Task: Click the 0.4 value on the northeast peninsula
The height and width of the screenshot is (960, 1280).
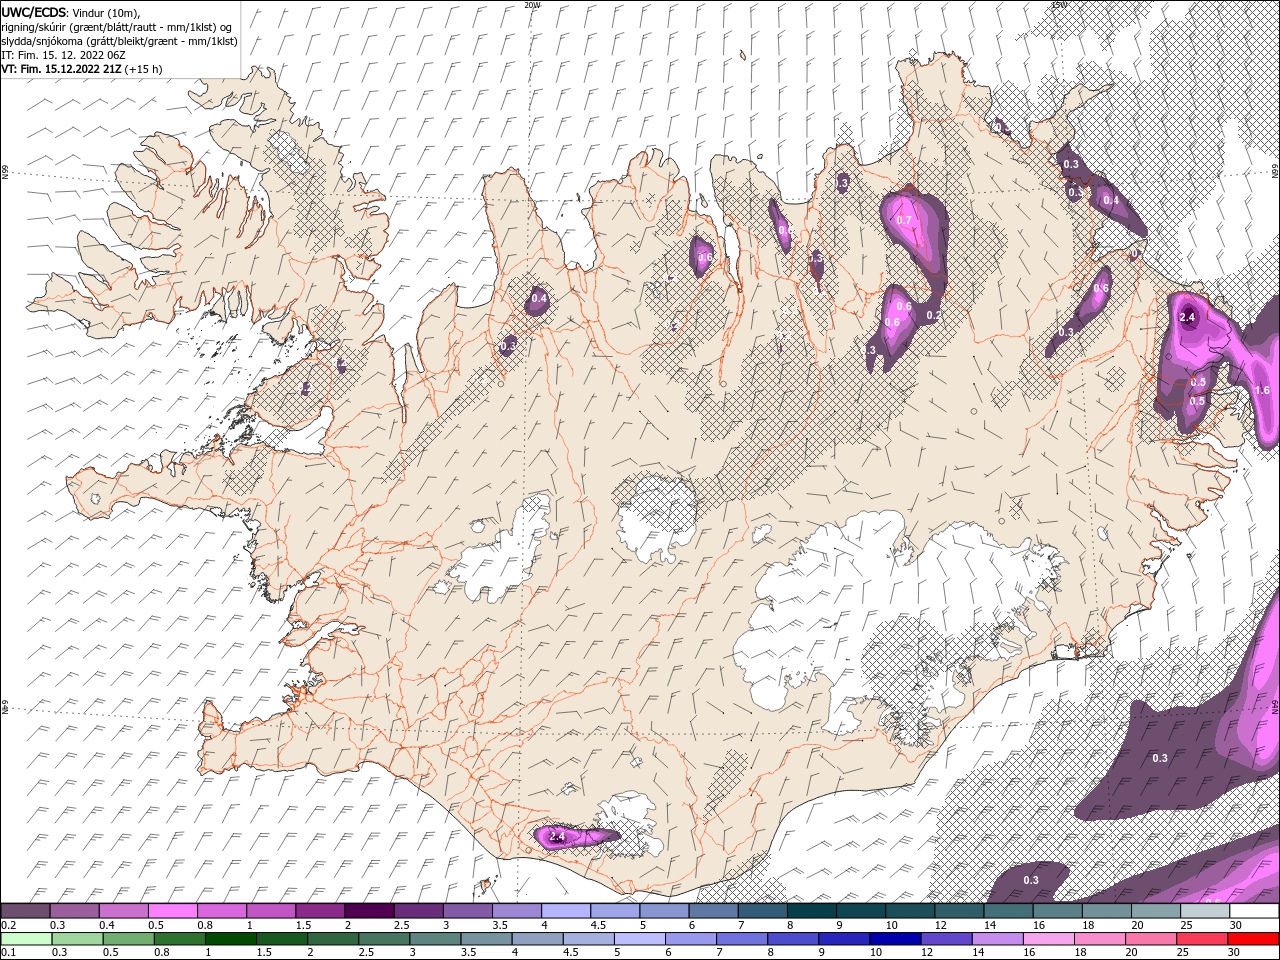Action: 1111,200
